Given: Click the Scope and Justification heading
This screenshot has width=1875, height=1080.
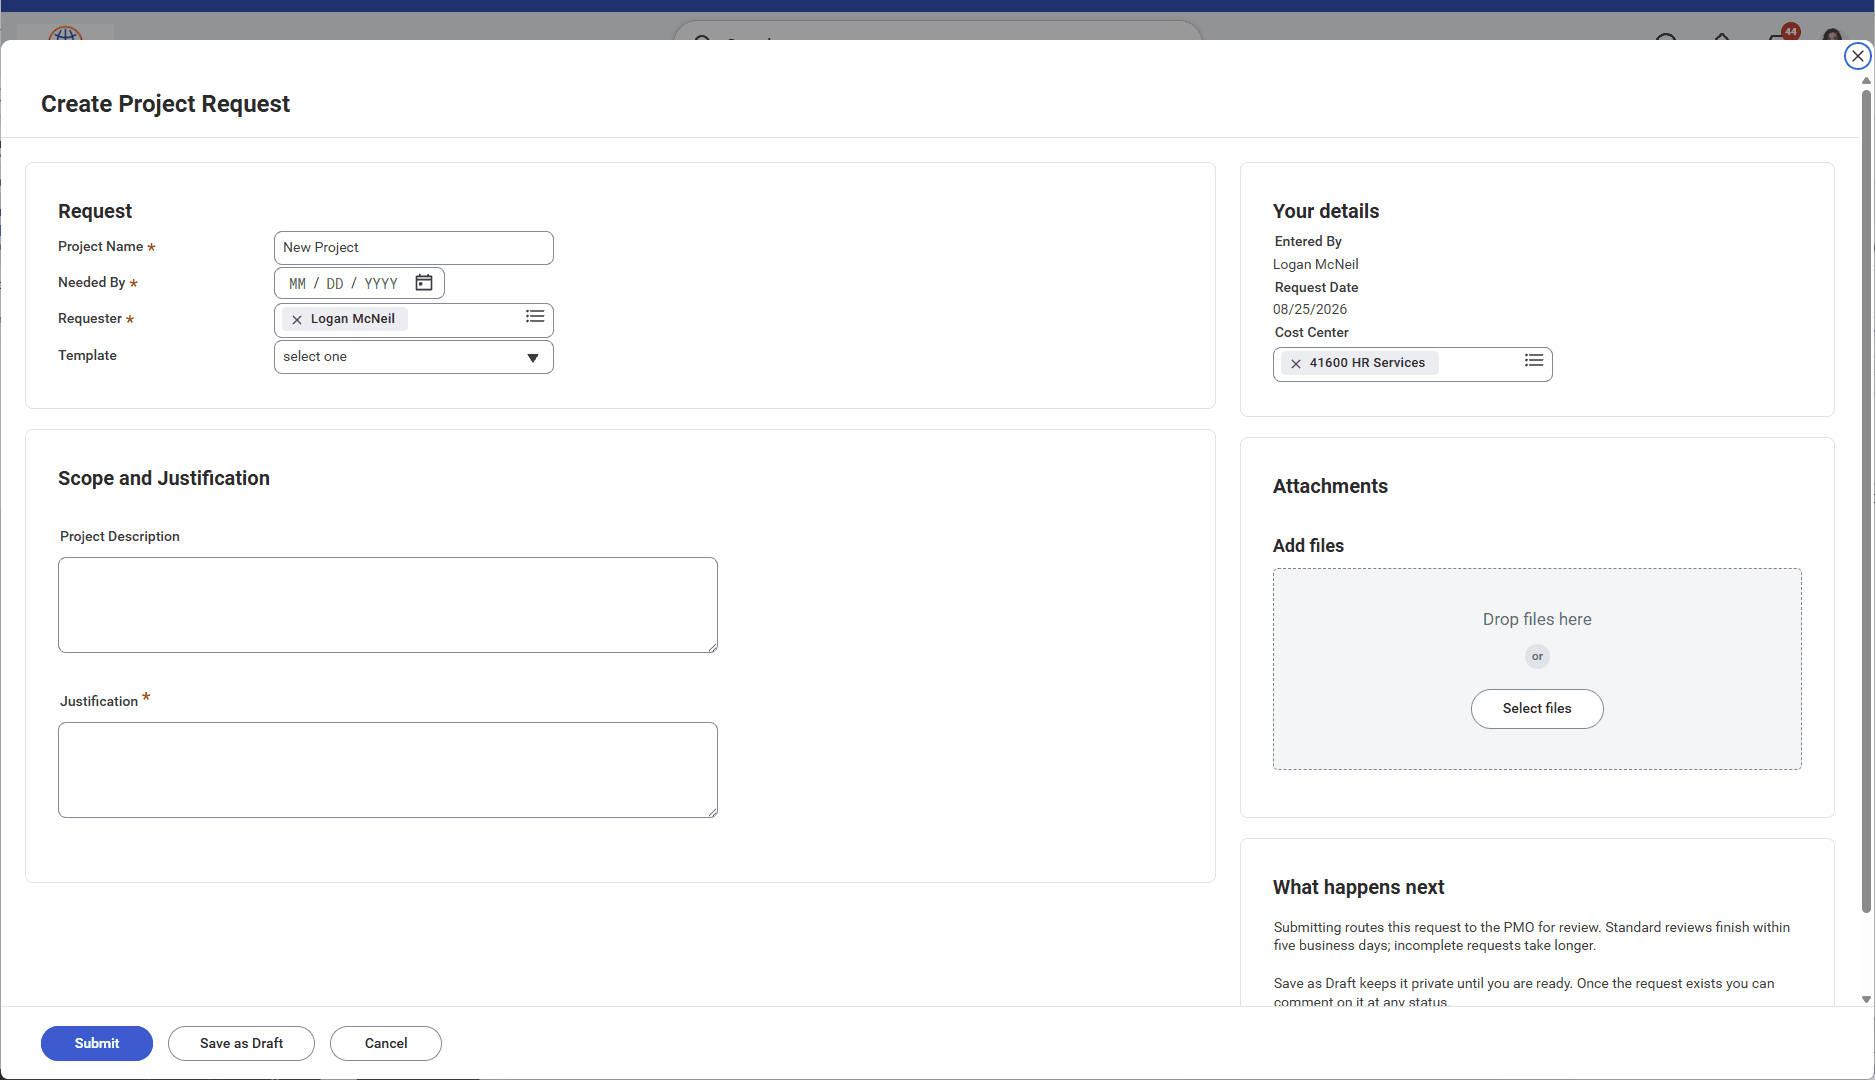Looking at the screenshot, I should [164, 478].
